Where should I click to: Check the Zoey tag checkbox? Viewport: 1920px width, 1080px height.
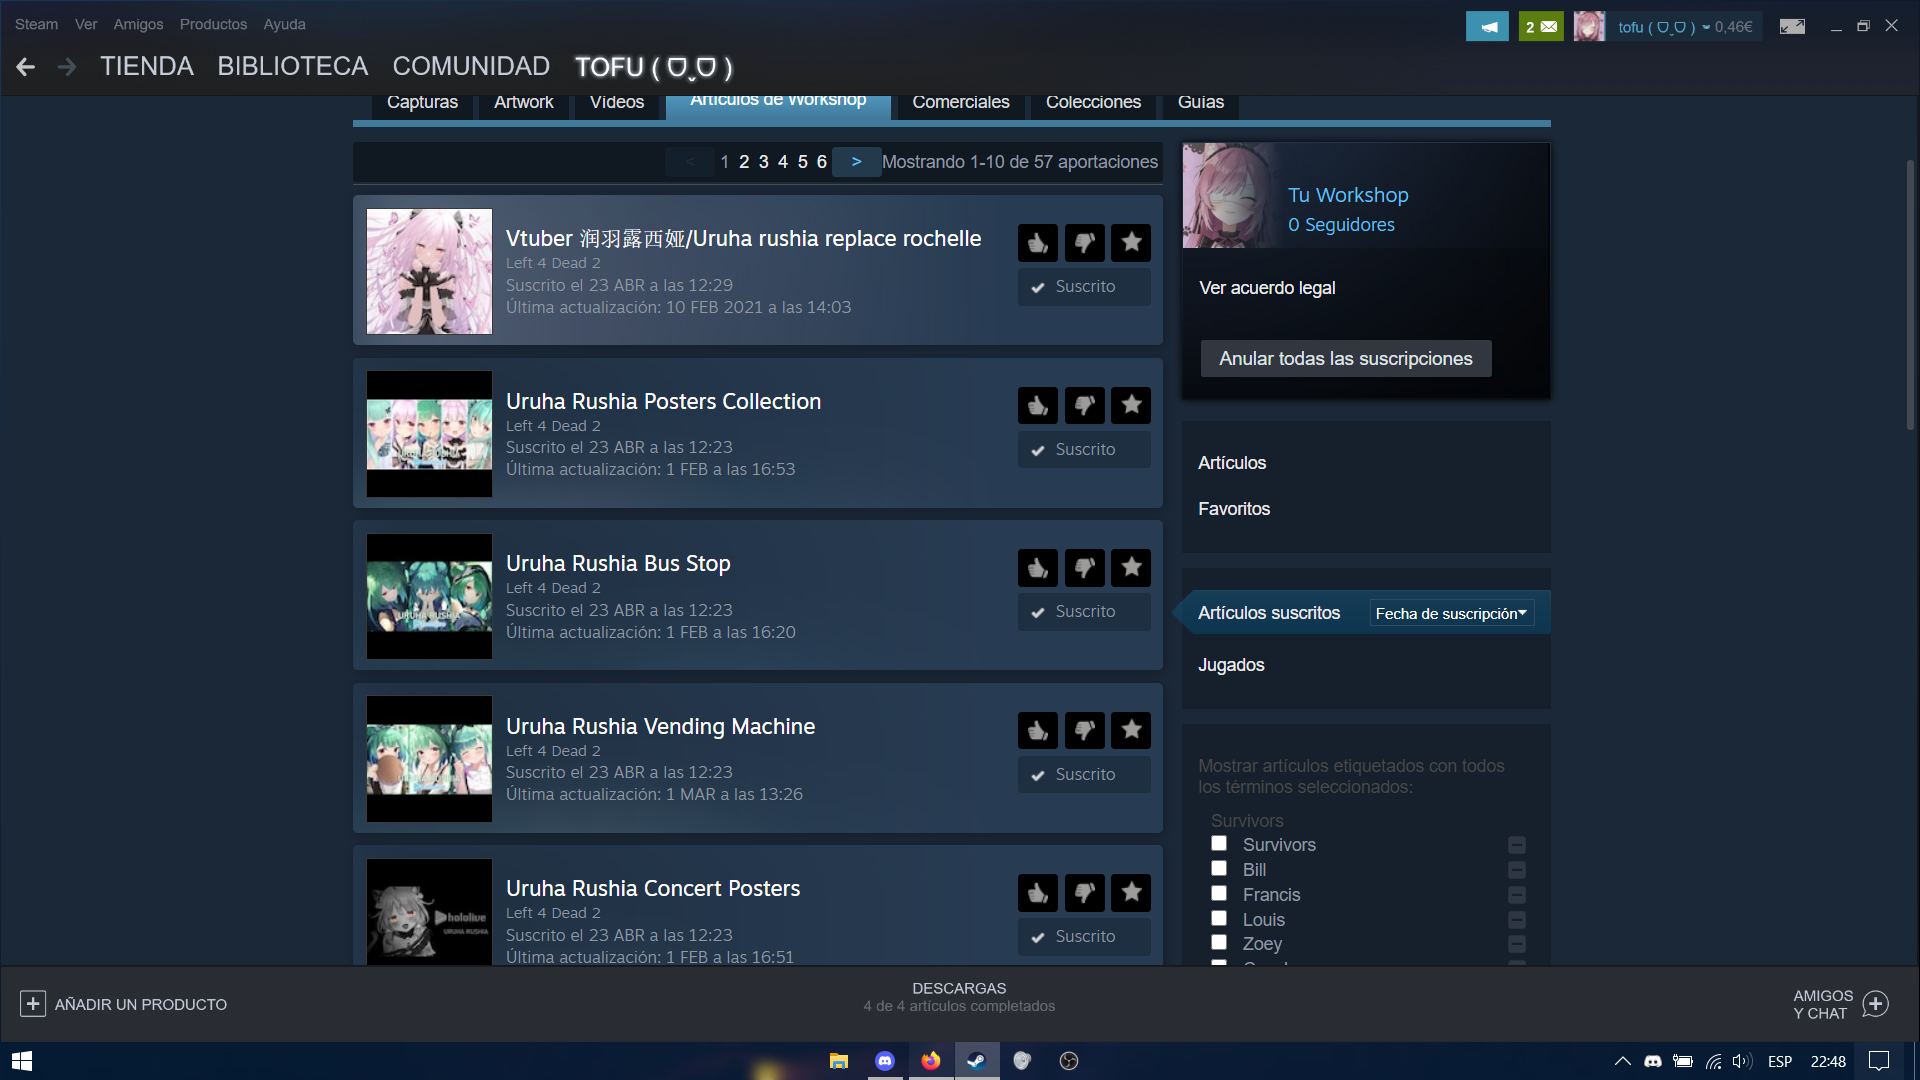point(1219,942)
